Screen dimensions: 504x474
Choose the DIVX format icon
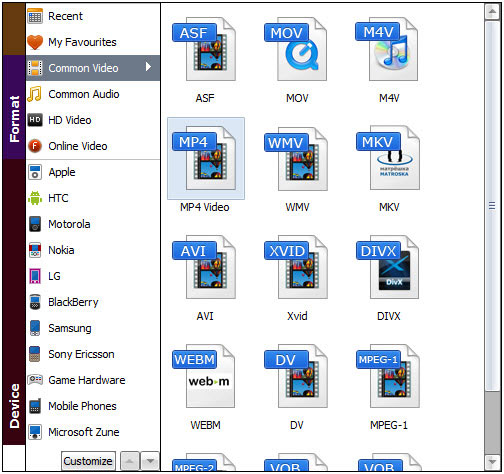[x=388, y=267]
